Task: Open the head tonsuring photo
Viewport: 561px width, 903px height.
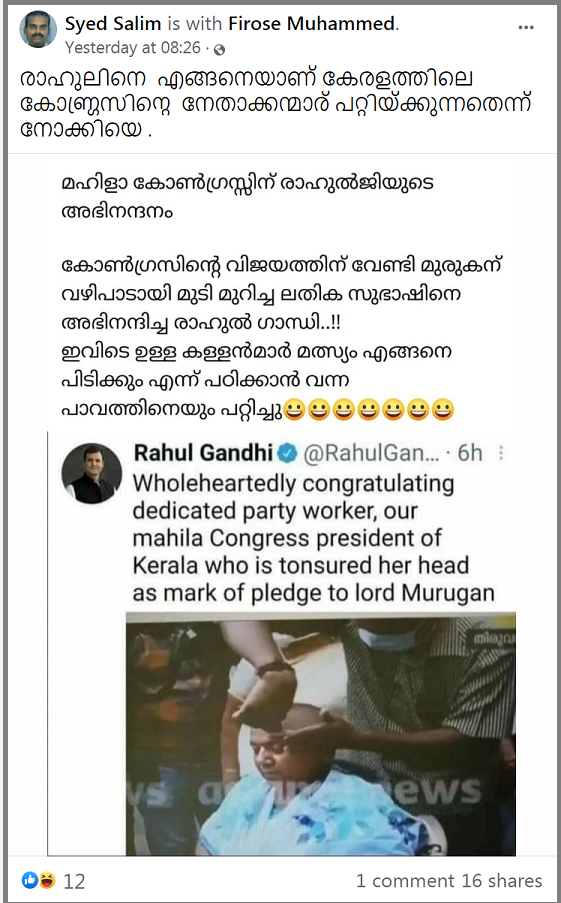Action: pos(321,734)
